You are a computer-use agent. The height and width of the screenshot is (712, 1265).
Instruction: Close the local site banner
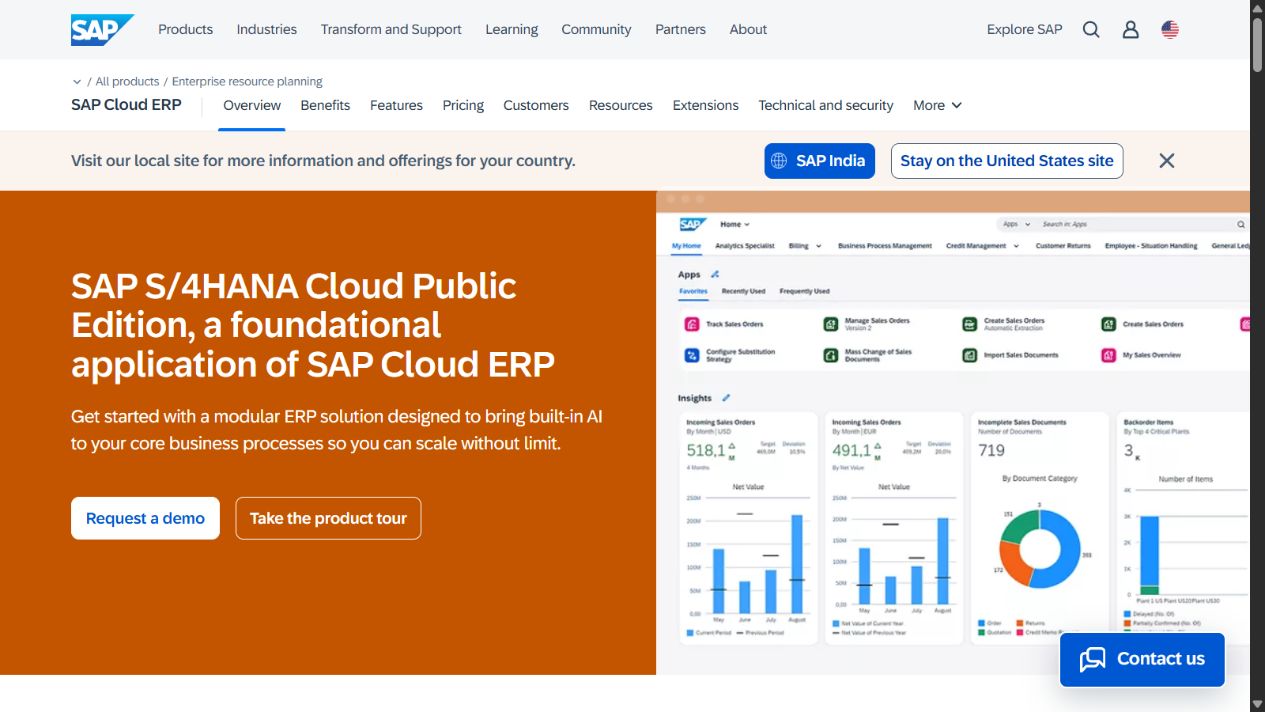[1166, 160]
